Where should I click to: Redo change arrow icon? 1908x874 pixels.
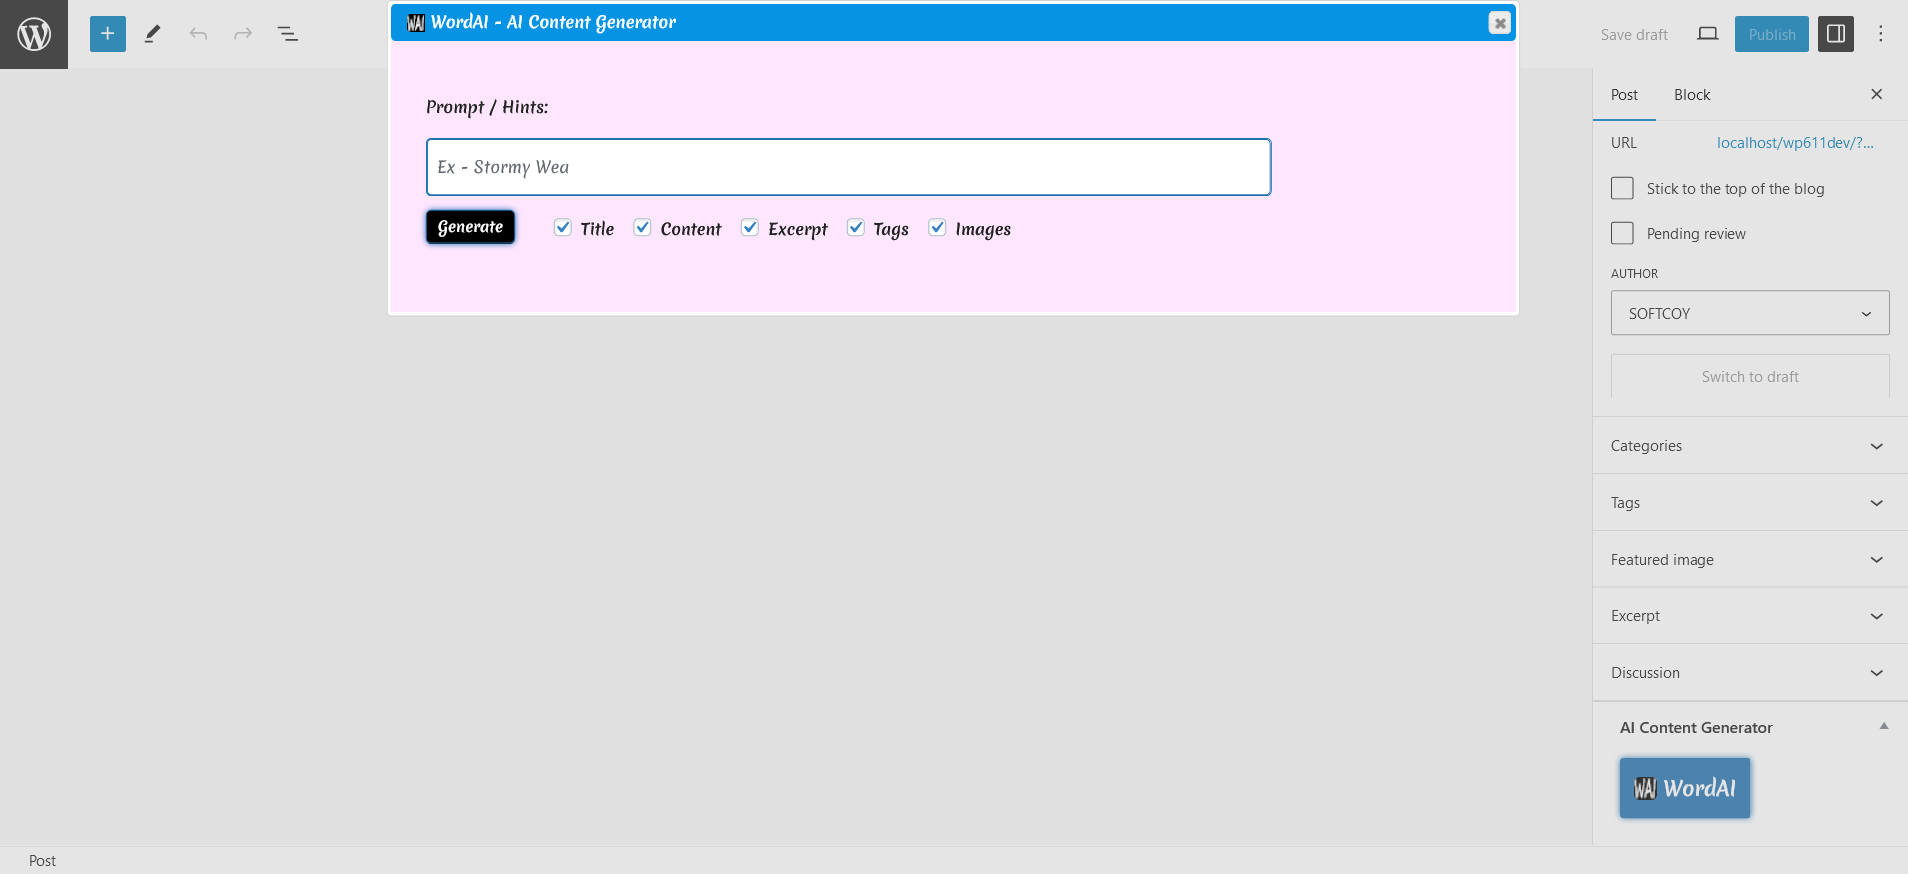(243, 34)
